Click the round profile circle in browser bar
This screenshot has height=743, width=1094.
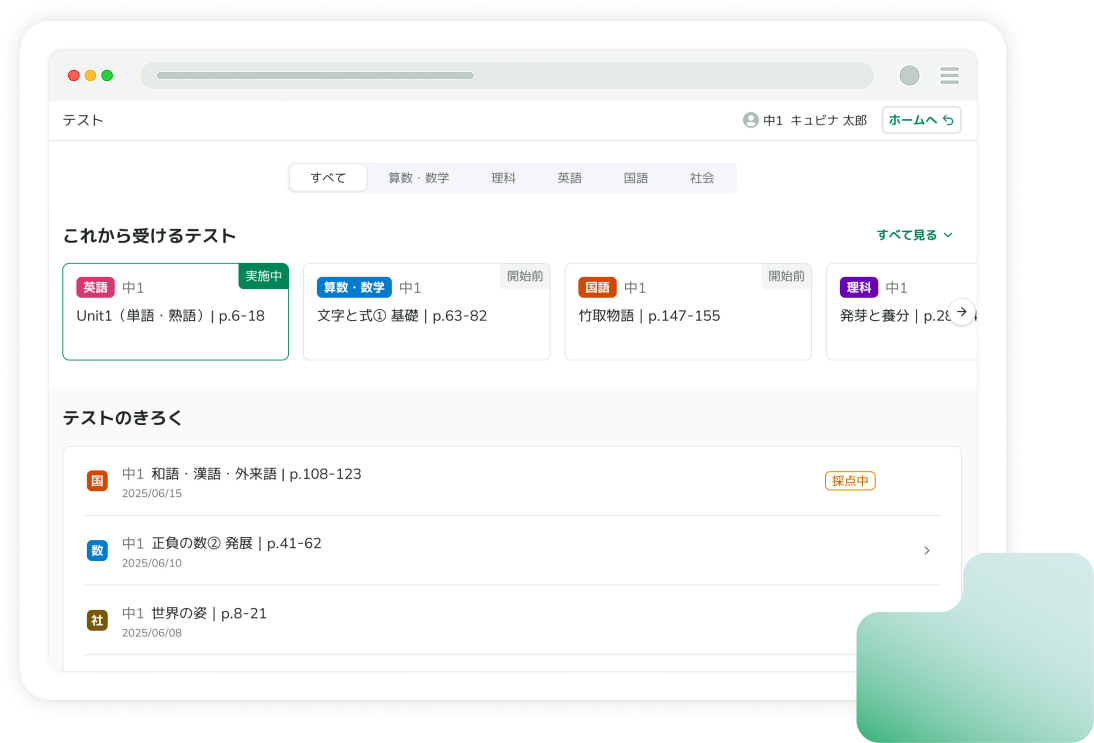tap(909, 75)
